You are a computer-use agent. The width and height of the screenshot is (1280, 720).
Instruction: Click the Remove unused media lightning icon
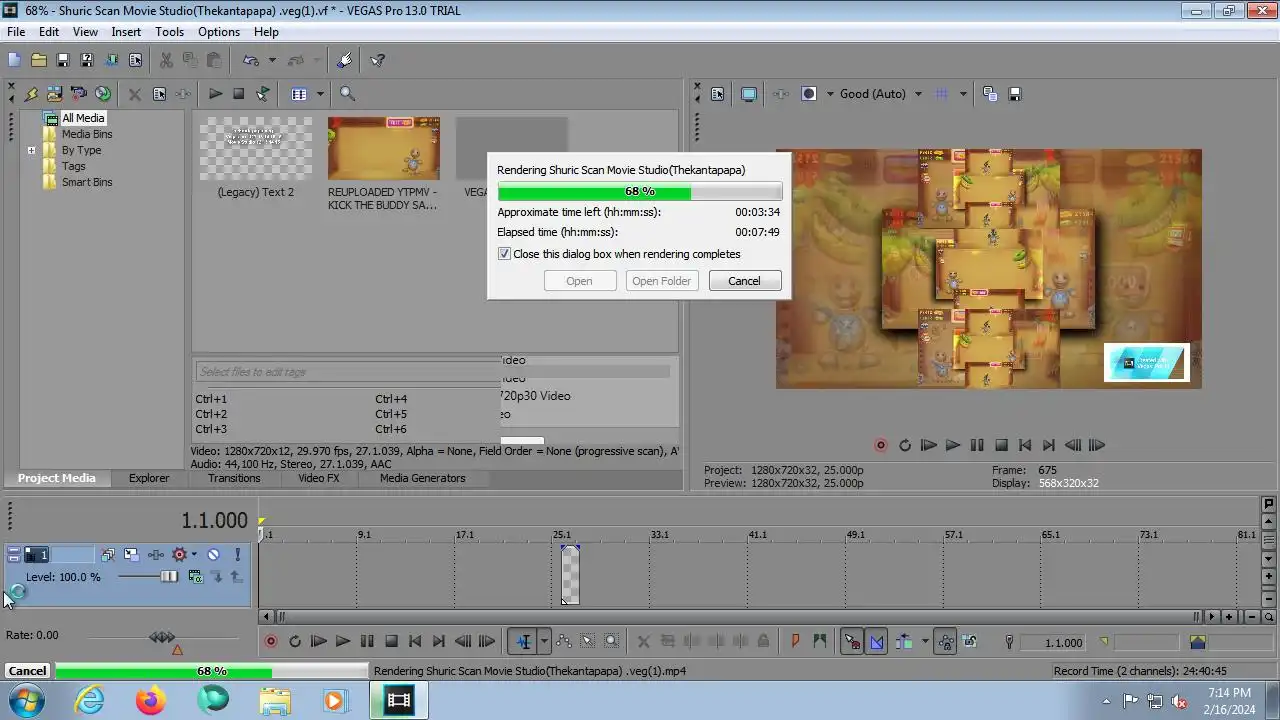31,94
